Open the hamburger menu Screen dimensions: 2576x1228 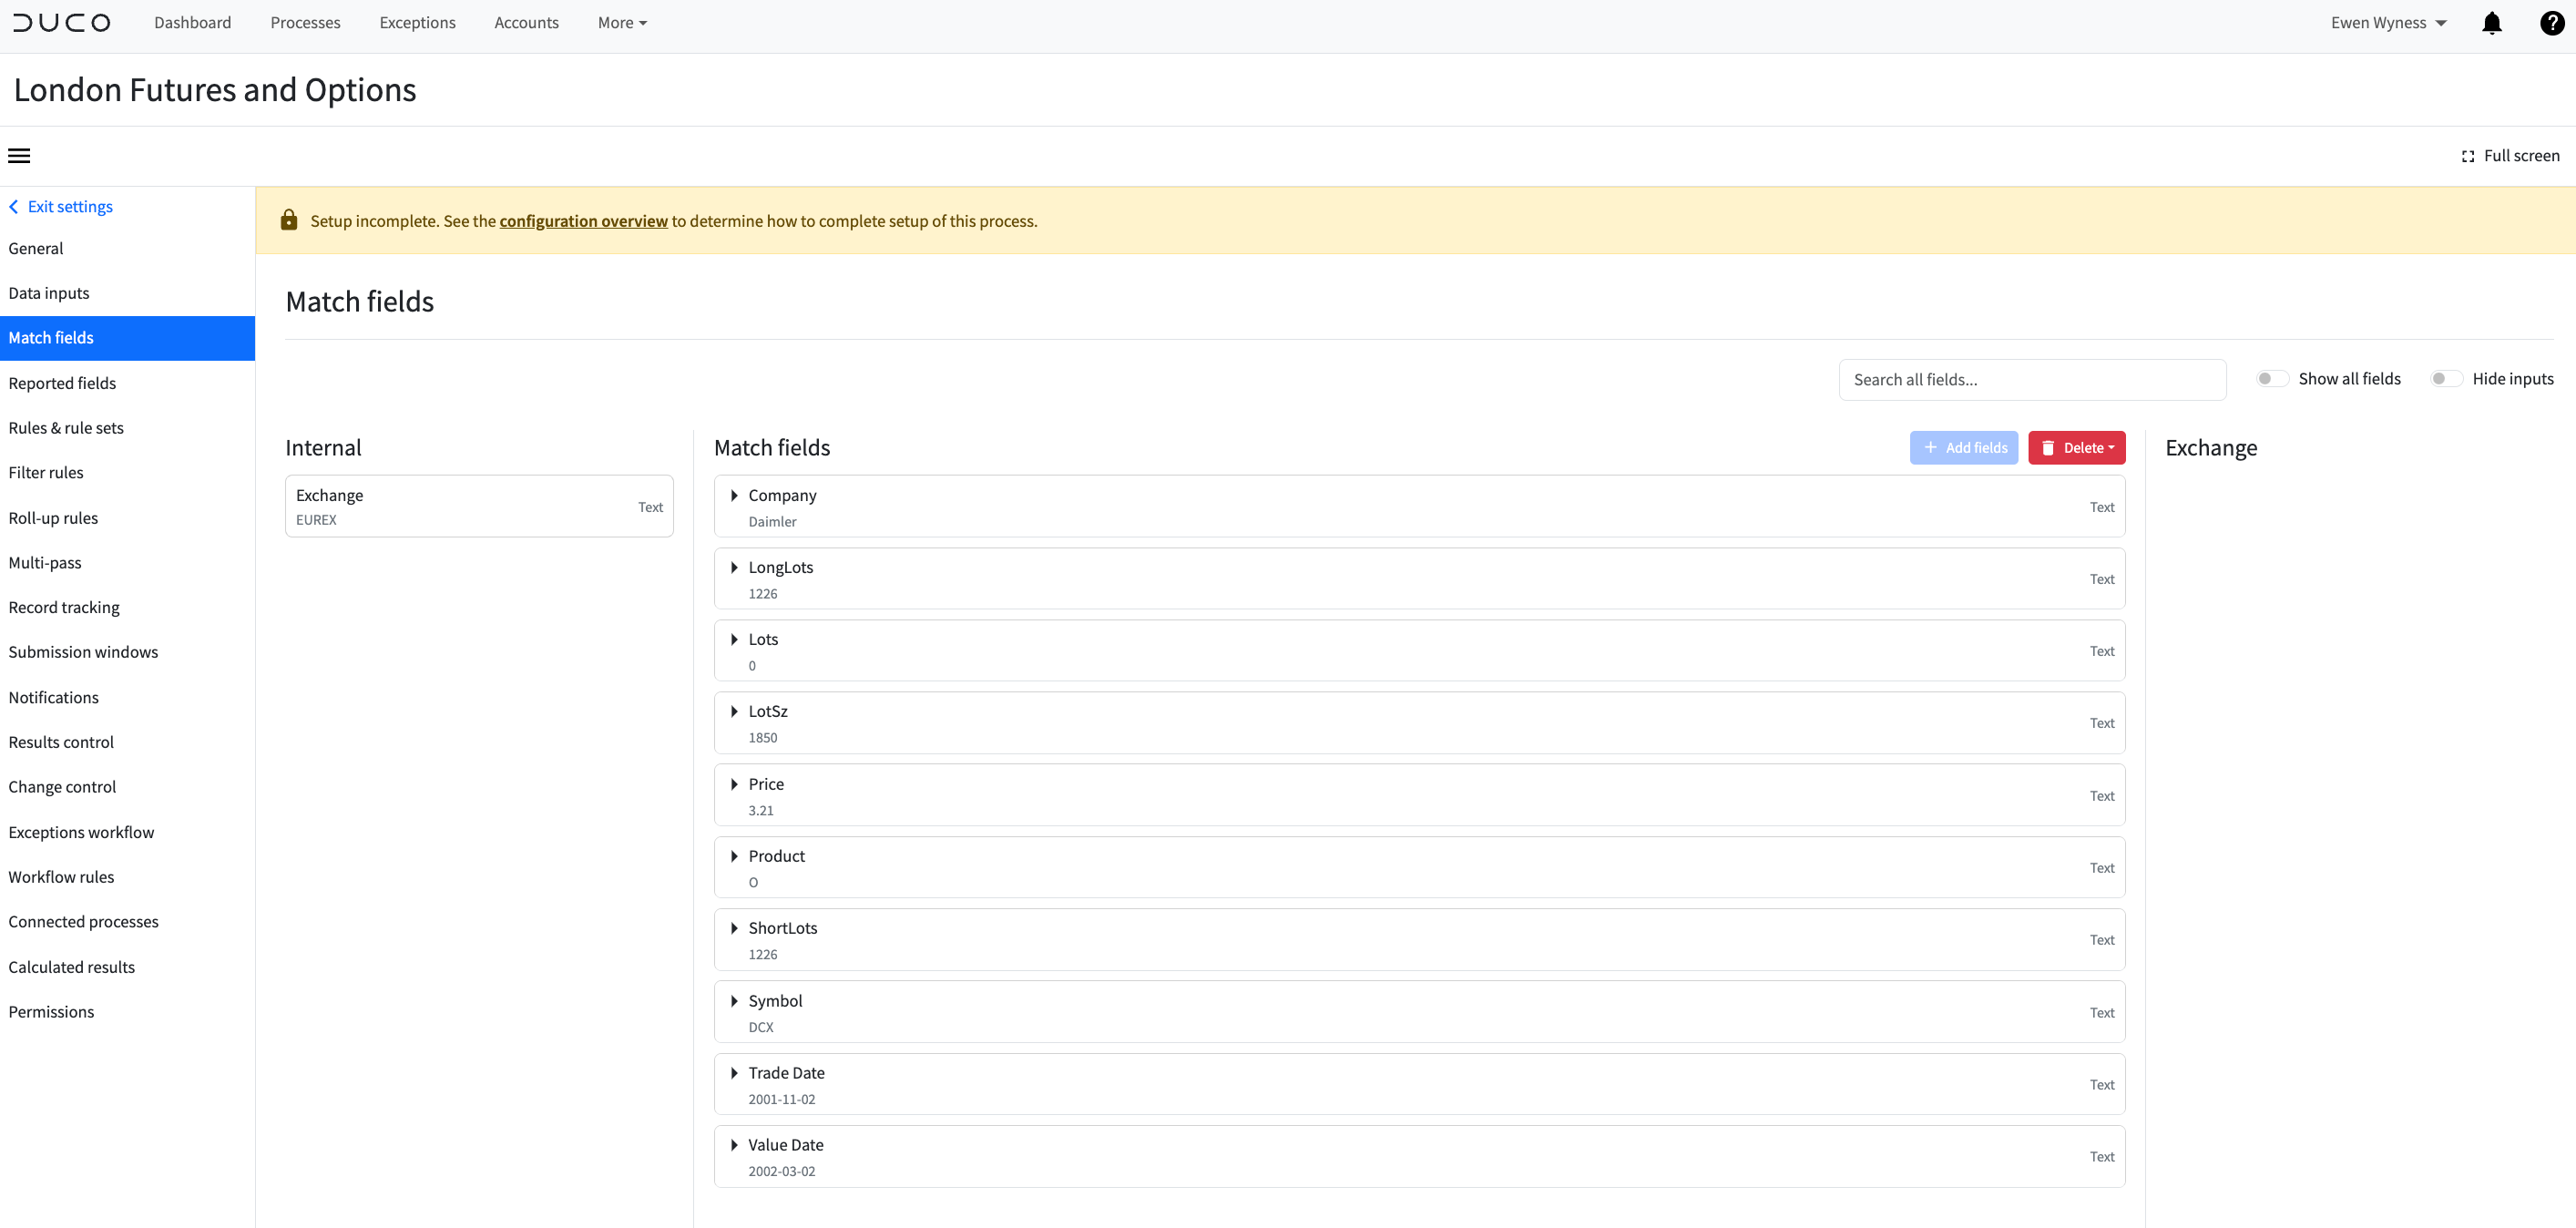pyautogui.click(x=20, y=155)
